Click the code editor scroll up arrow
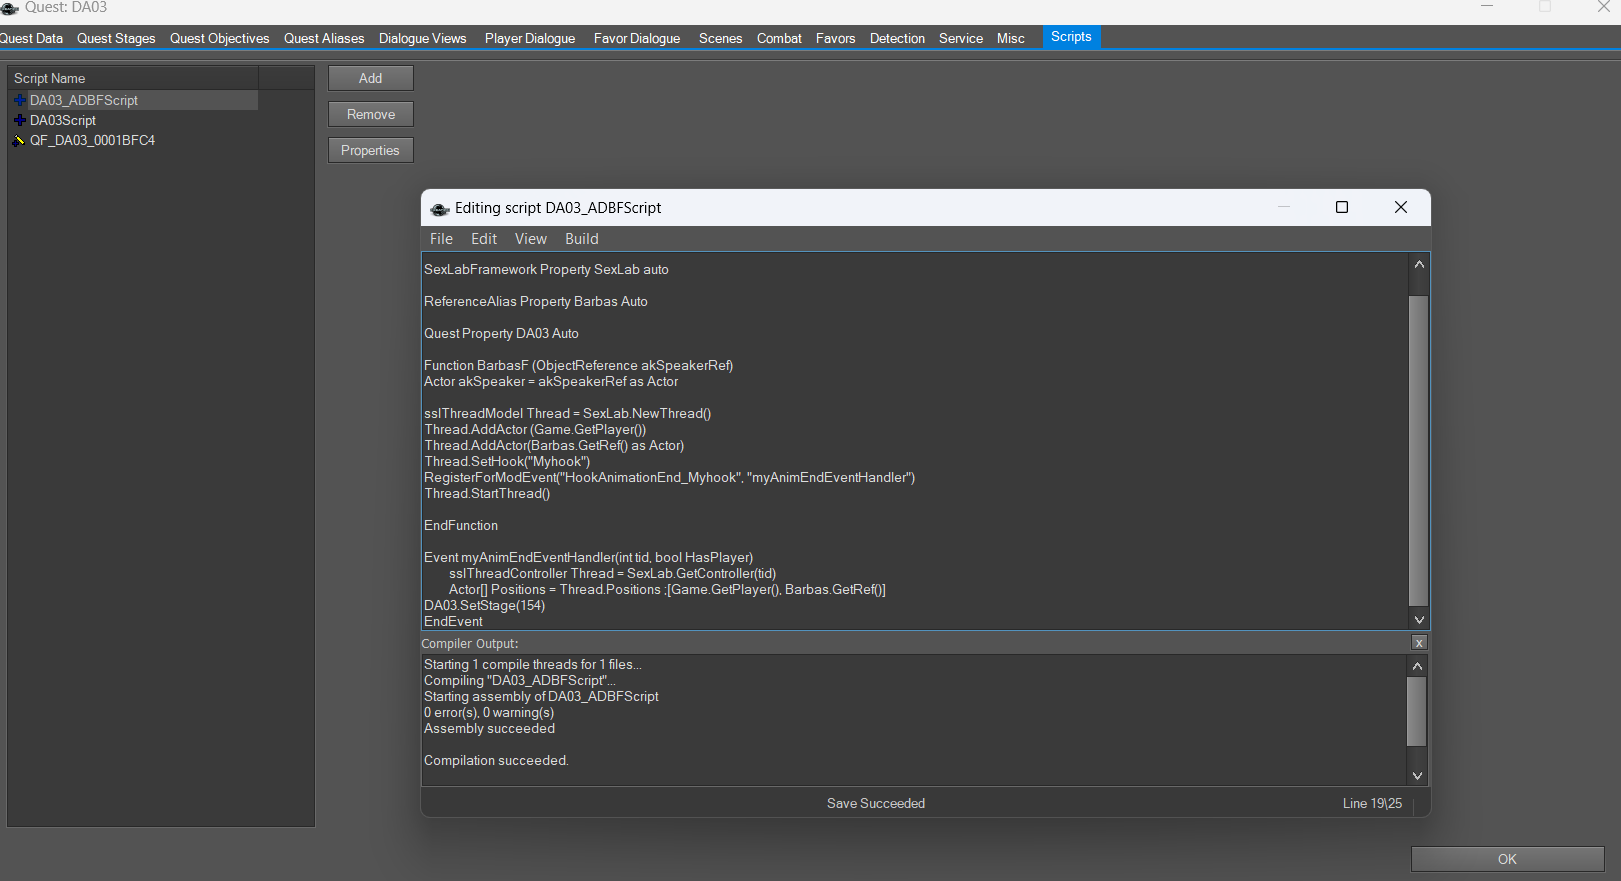 1419,264
